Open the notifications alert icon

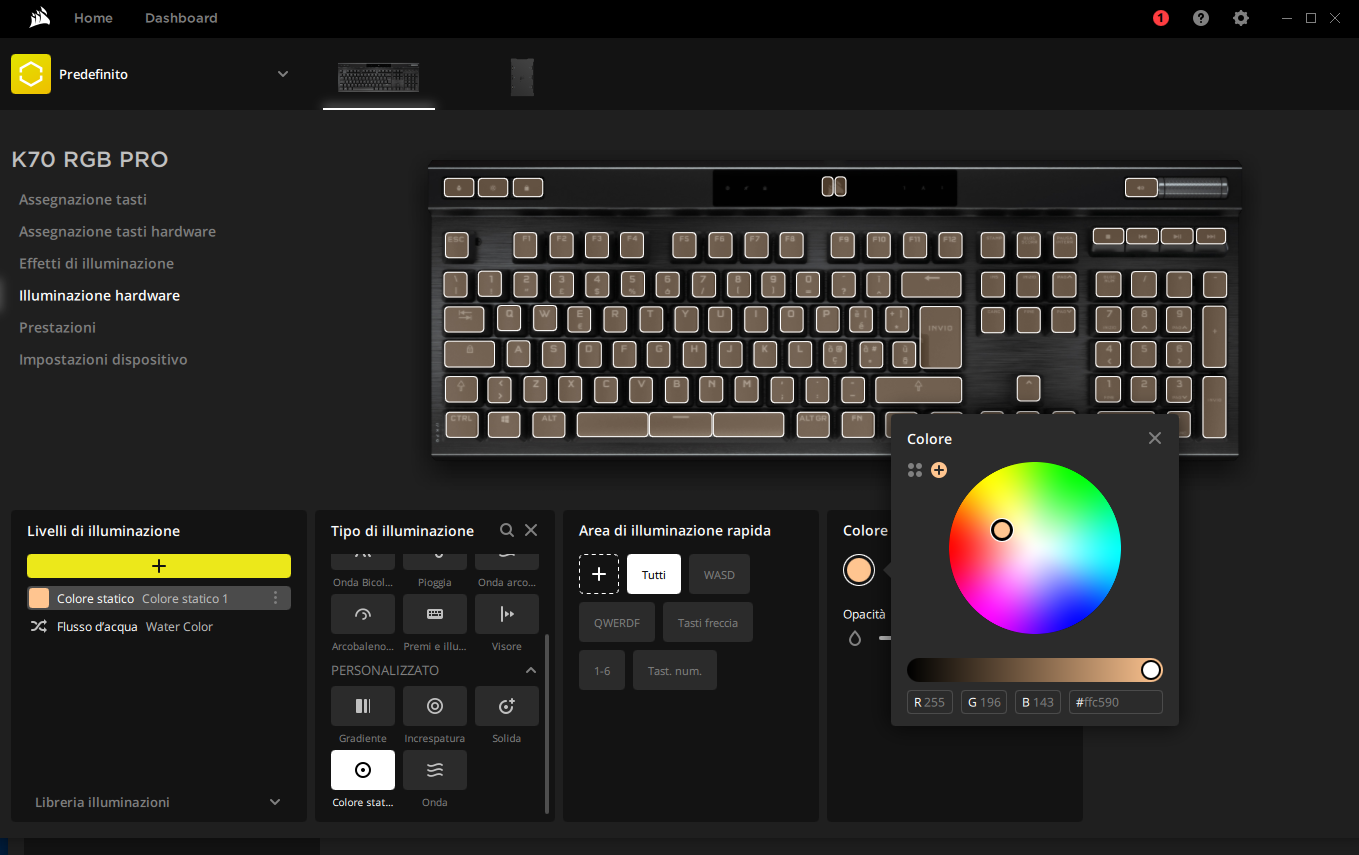coord(1161,18)
